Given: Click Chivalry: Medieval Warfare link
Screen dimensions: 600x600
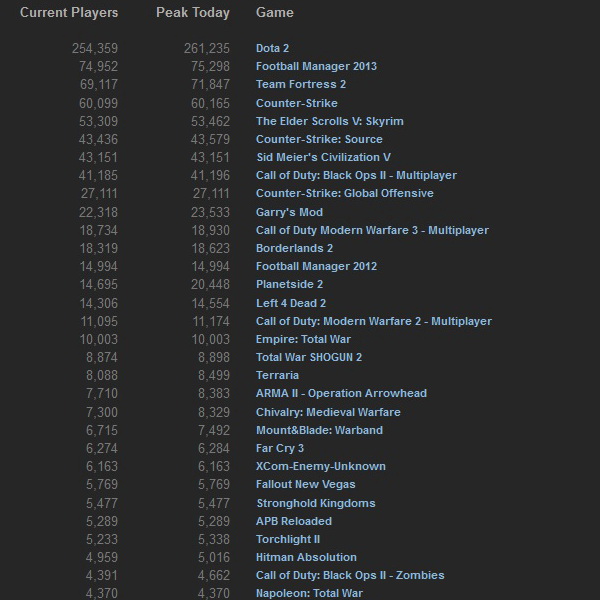Looking at the screenshot, I should (328, 412).
